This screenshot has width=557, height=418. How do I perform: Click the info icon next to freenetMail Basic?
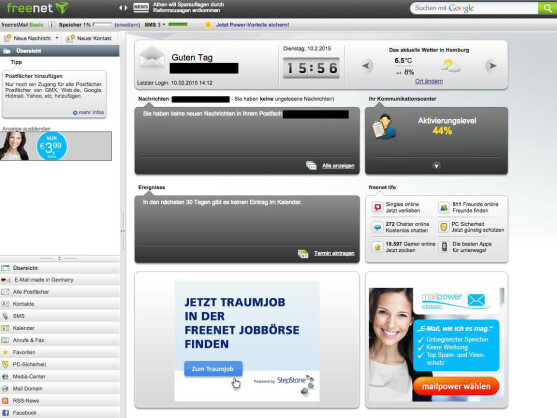51,25
